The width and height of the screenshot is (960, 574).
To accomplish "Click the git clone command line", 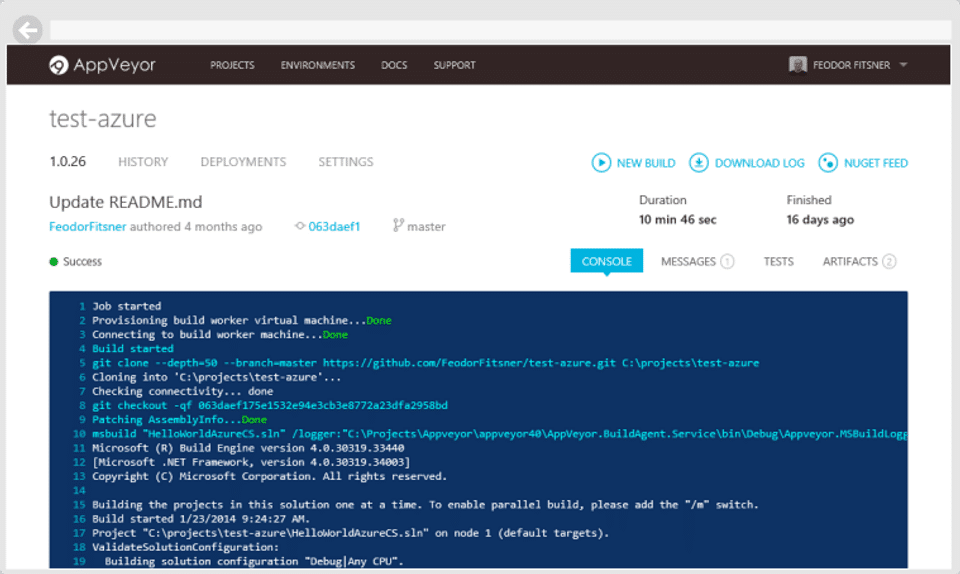I will [x=426, y=363].
